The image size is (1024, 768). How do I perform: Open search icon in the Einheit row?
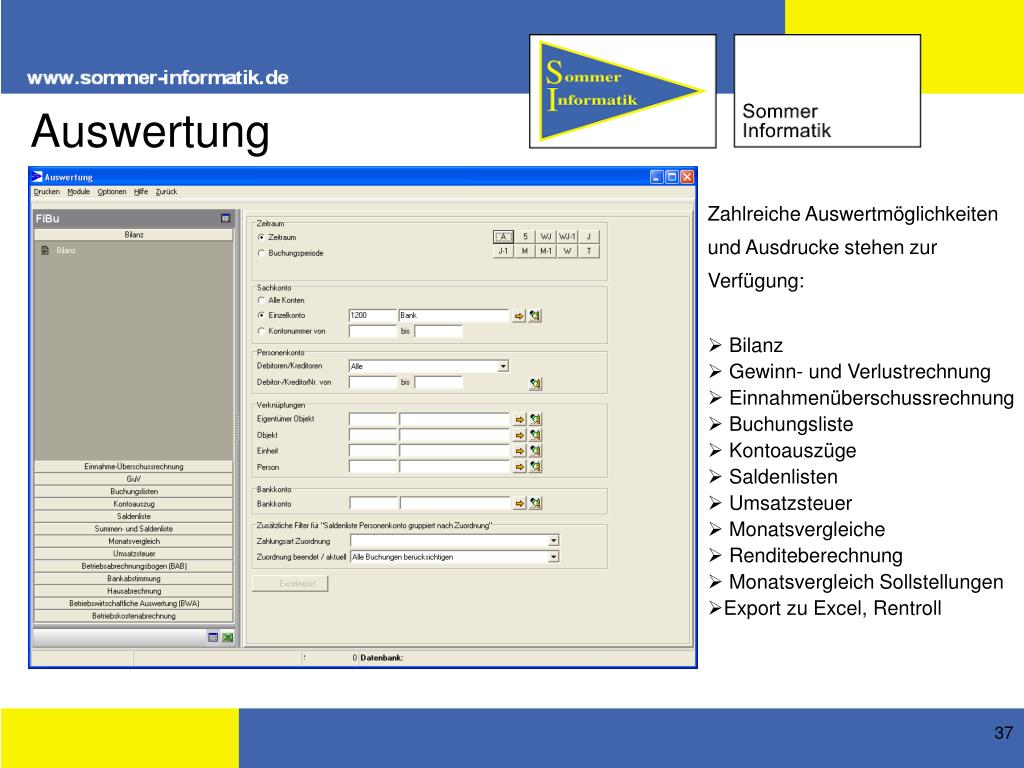click(536, 451)
